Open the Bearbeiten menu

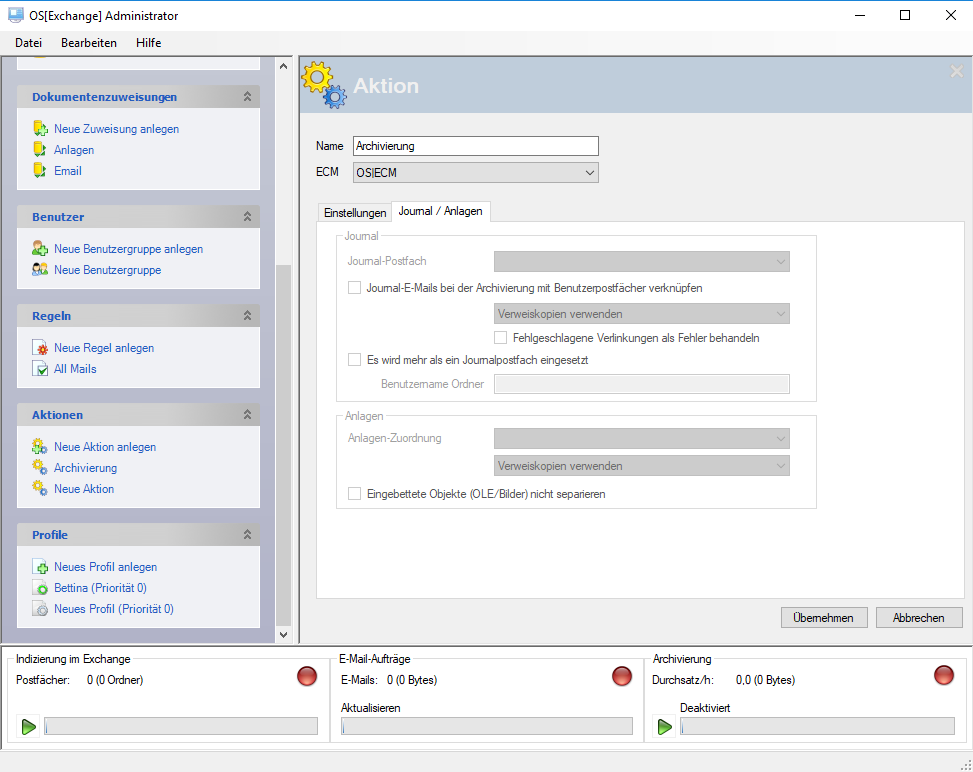(89, 43)
